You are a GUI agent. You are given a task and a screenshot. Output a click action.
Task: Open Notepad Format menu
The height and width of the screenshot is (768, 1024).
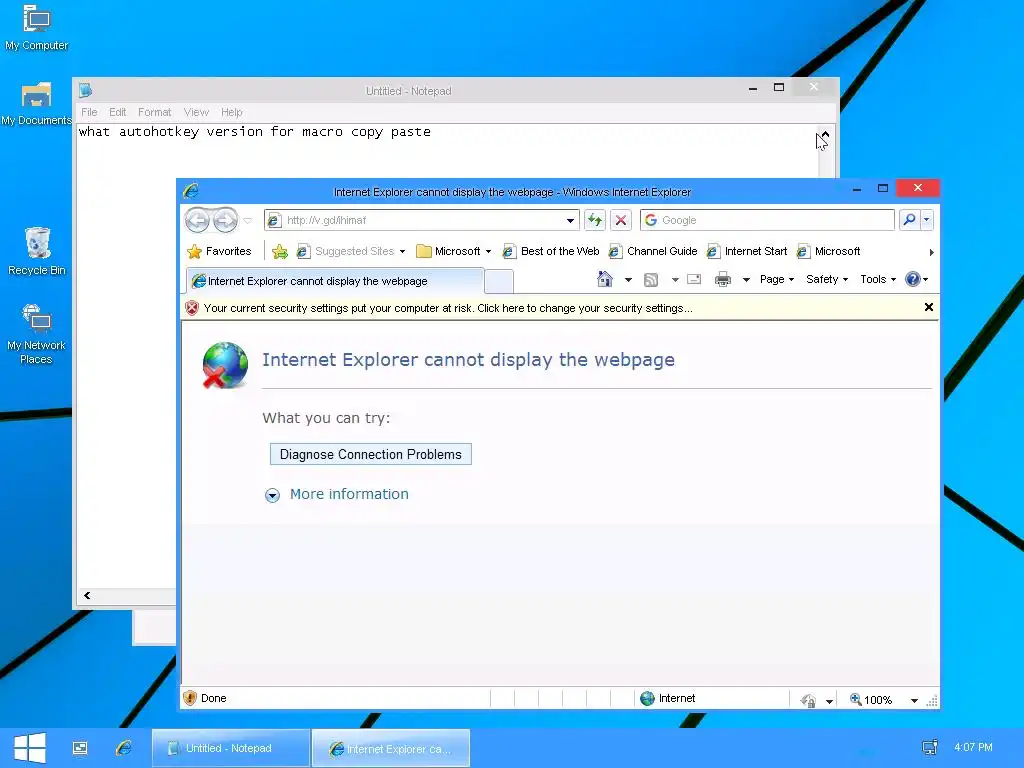tap(155, 112)
